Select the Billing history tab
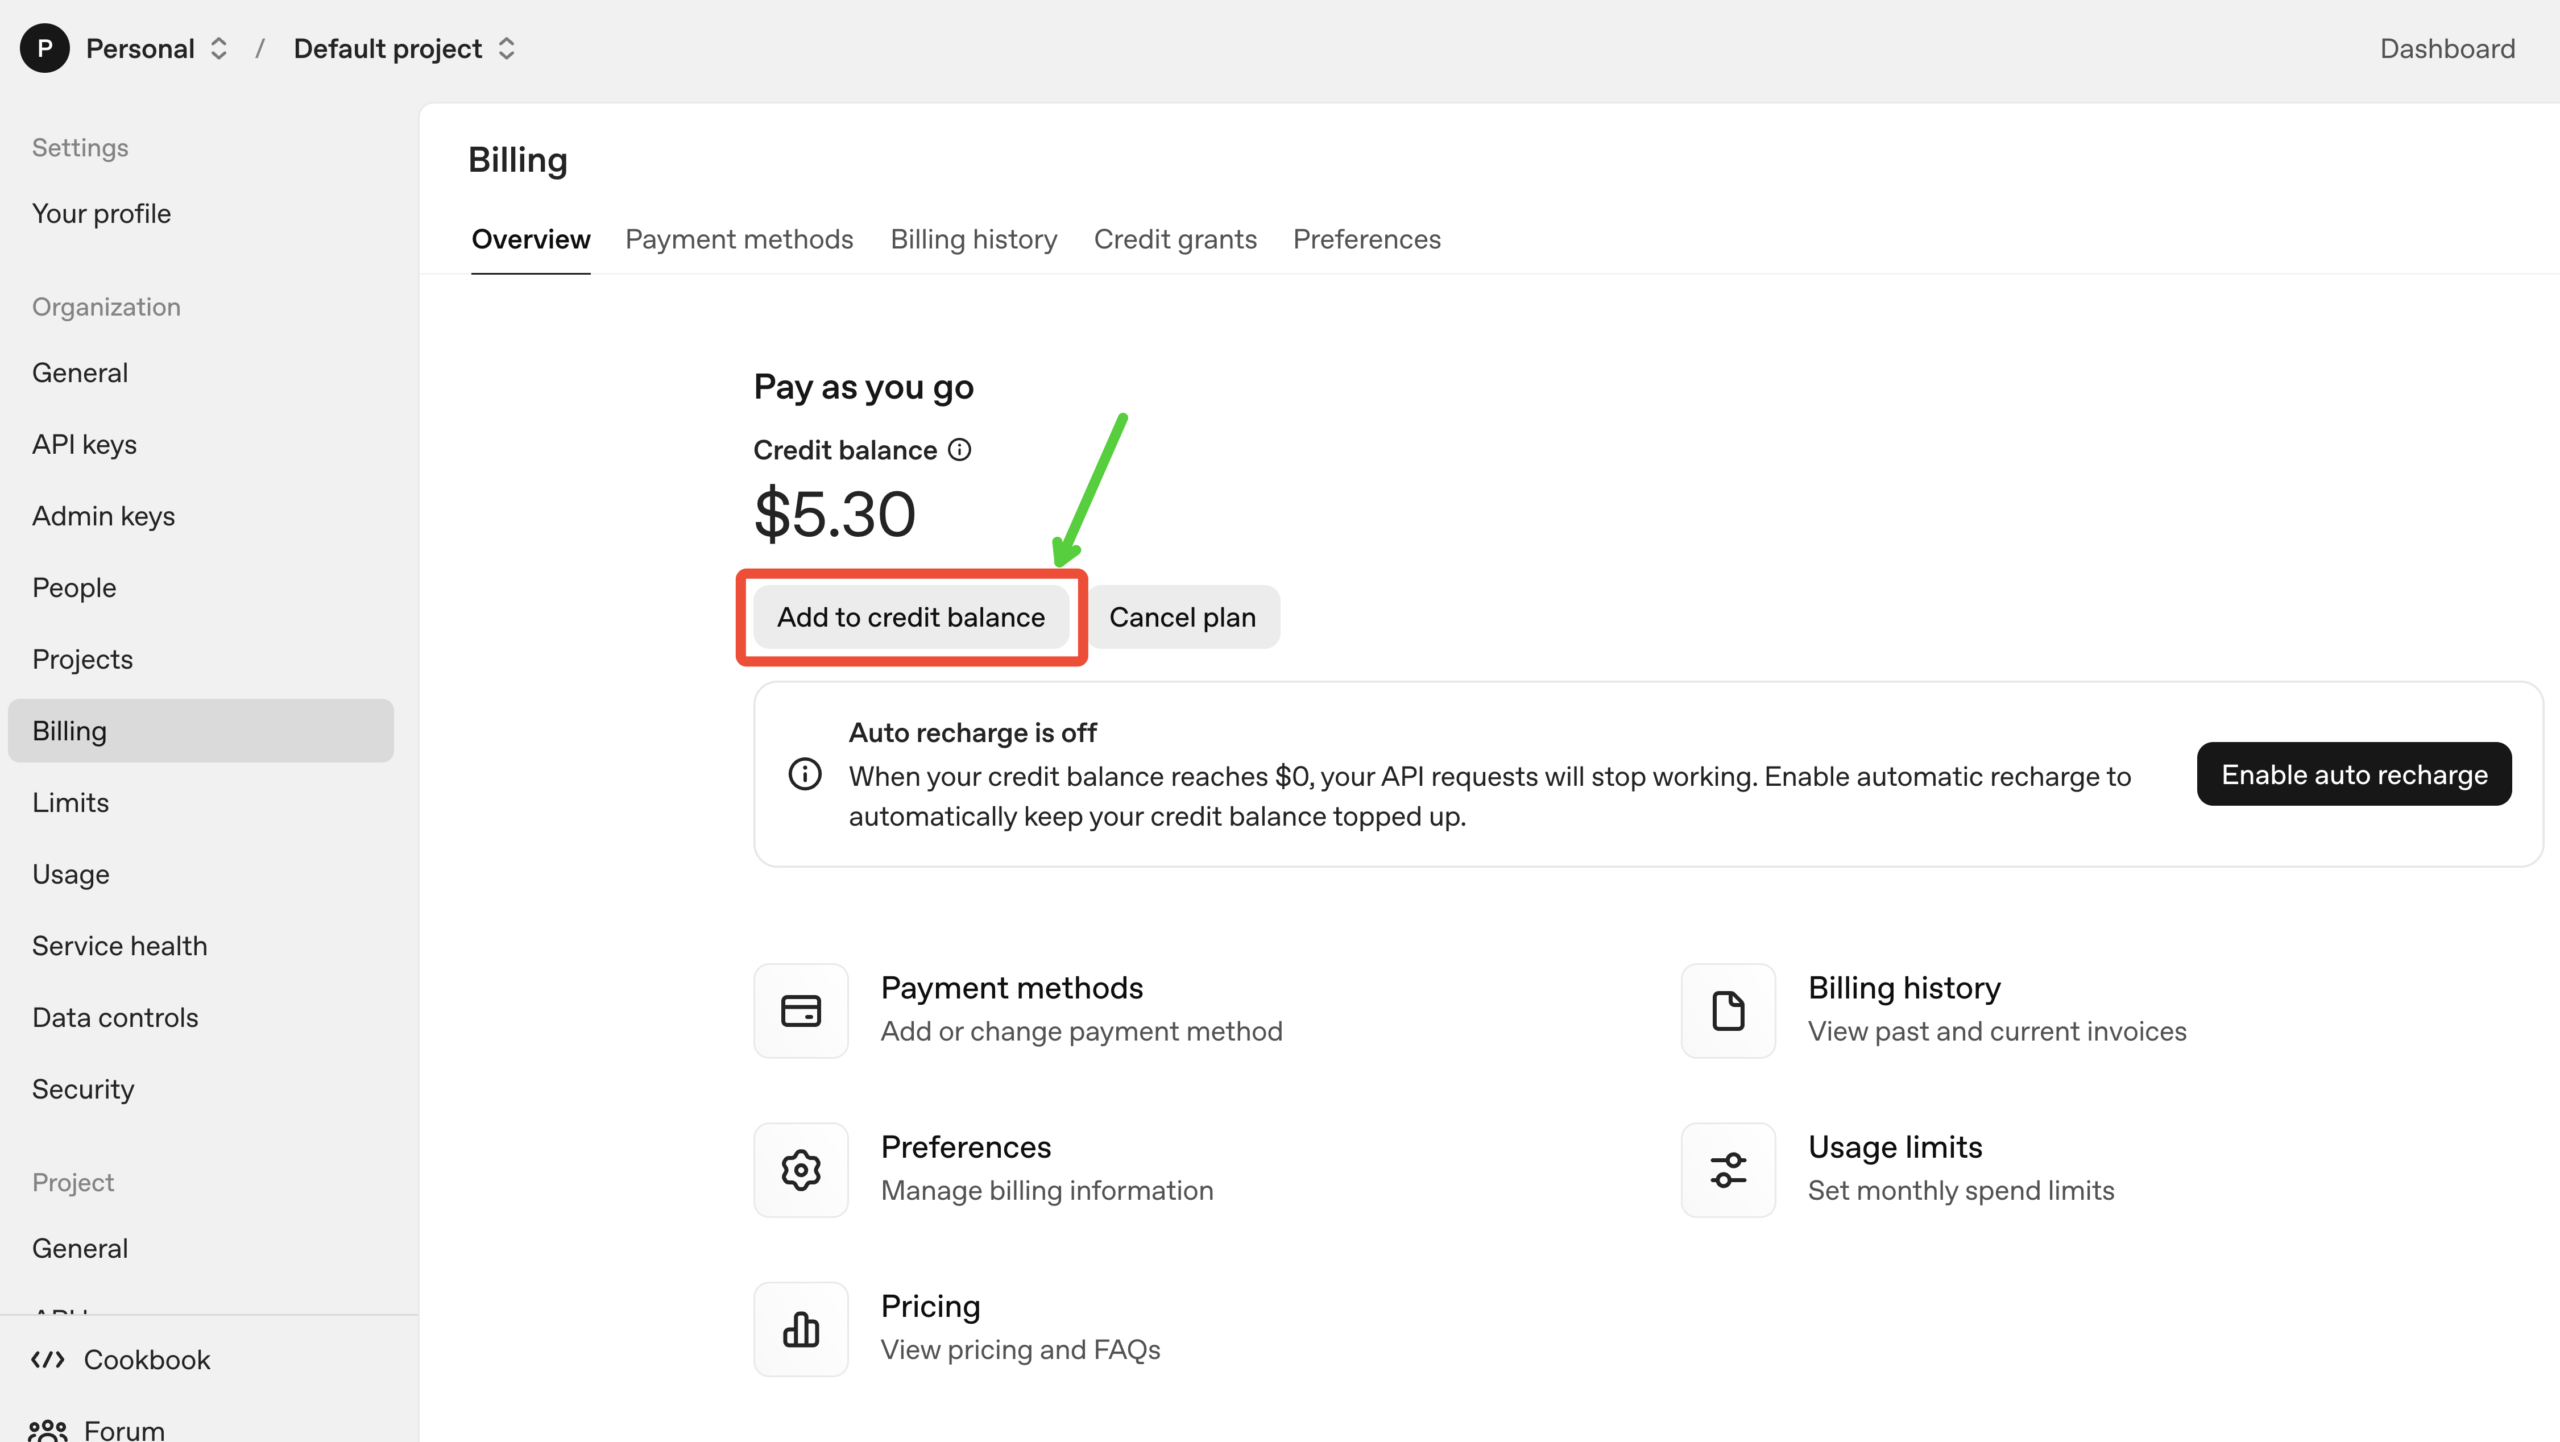This screenshot has width=2560, height=1442. click(x=973, y=239)
